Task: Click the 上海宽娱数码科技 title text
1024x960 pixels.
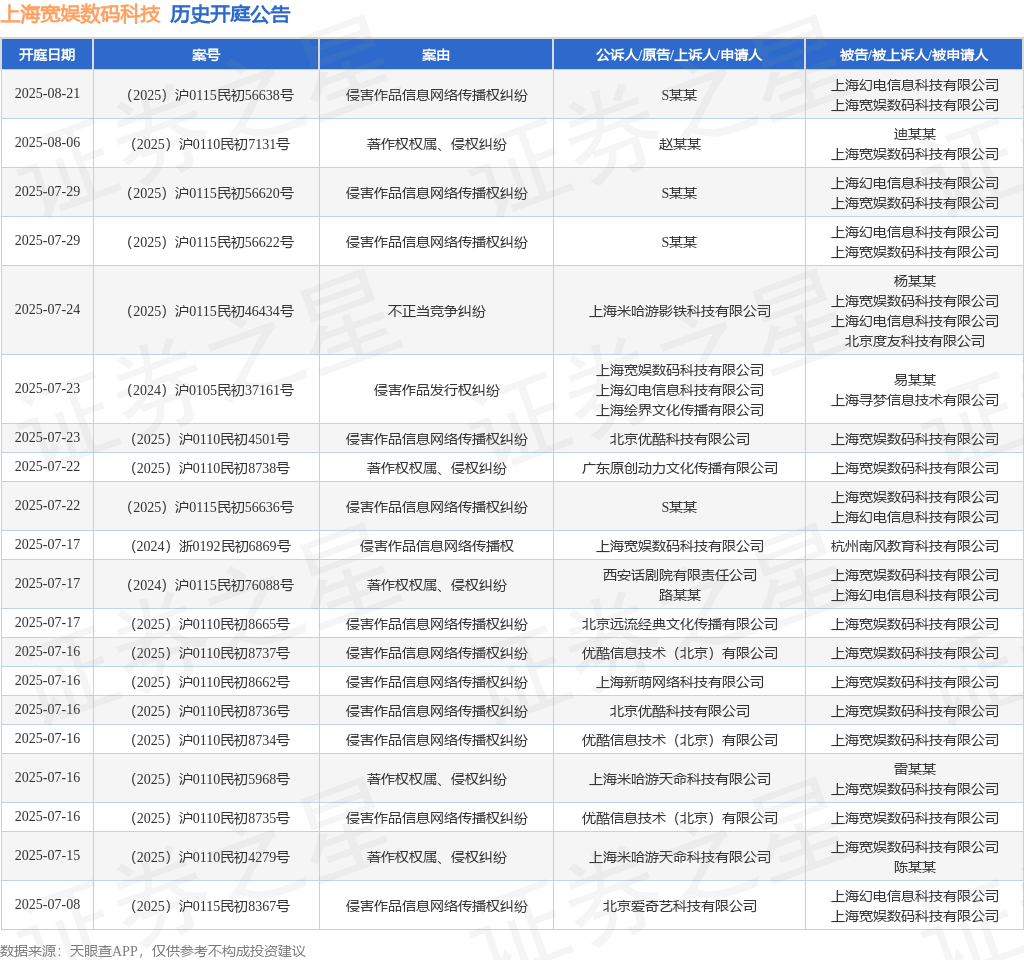Action: (80, 14)
